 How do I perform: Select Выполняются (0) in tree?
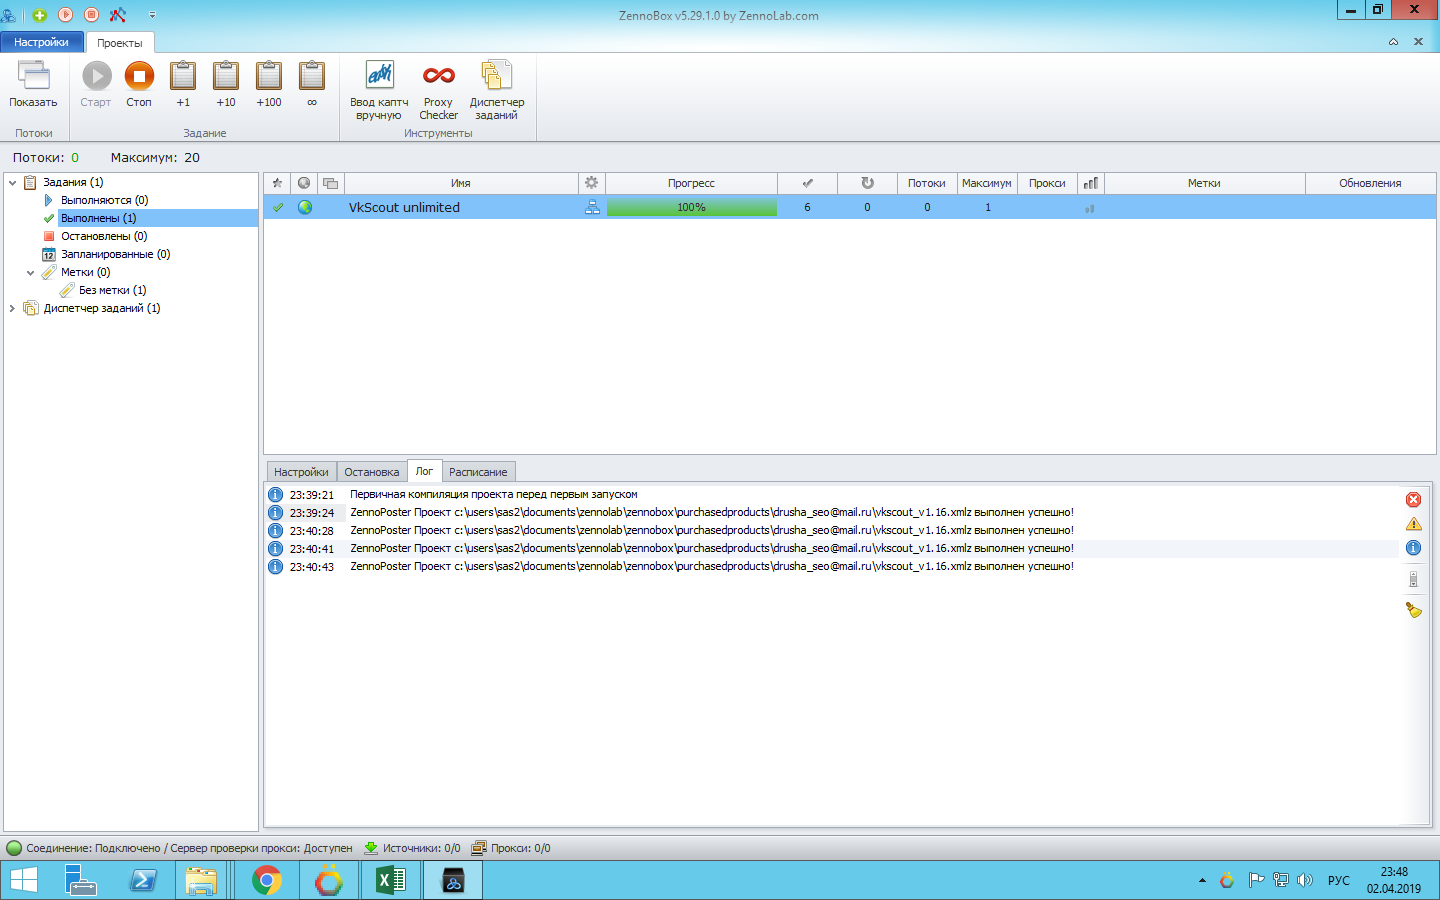(104, 200)
